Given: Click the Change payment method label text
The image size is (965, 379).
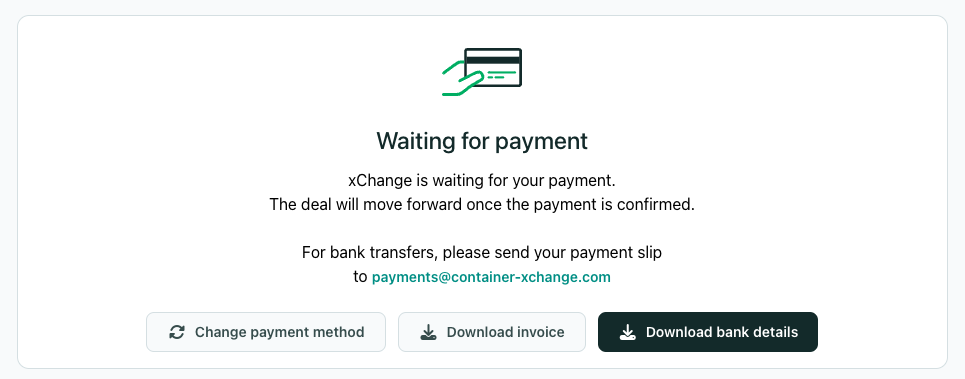Looking at the screenshot, I should click(x=279, y=332).
